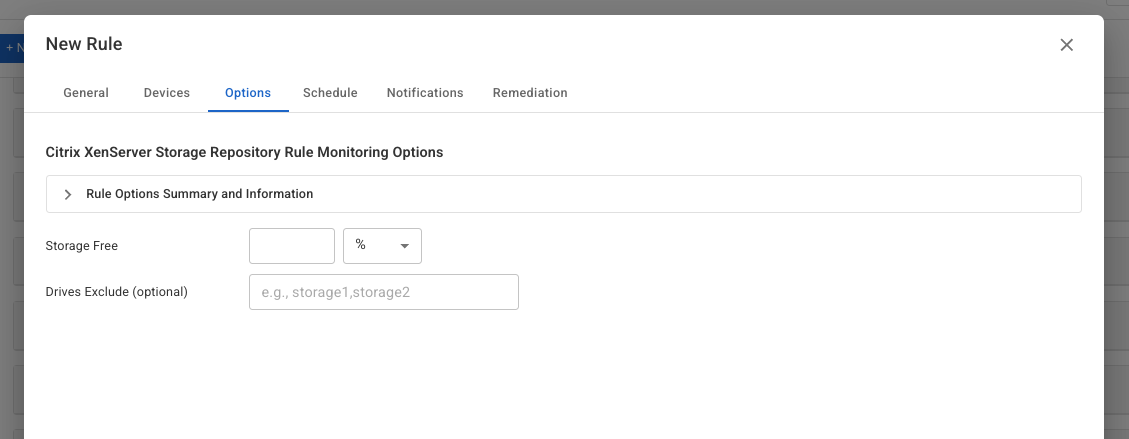
Task: Select the Options tab
Action: (248, 93)
